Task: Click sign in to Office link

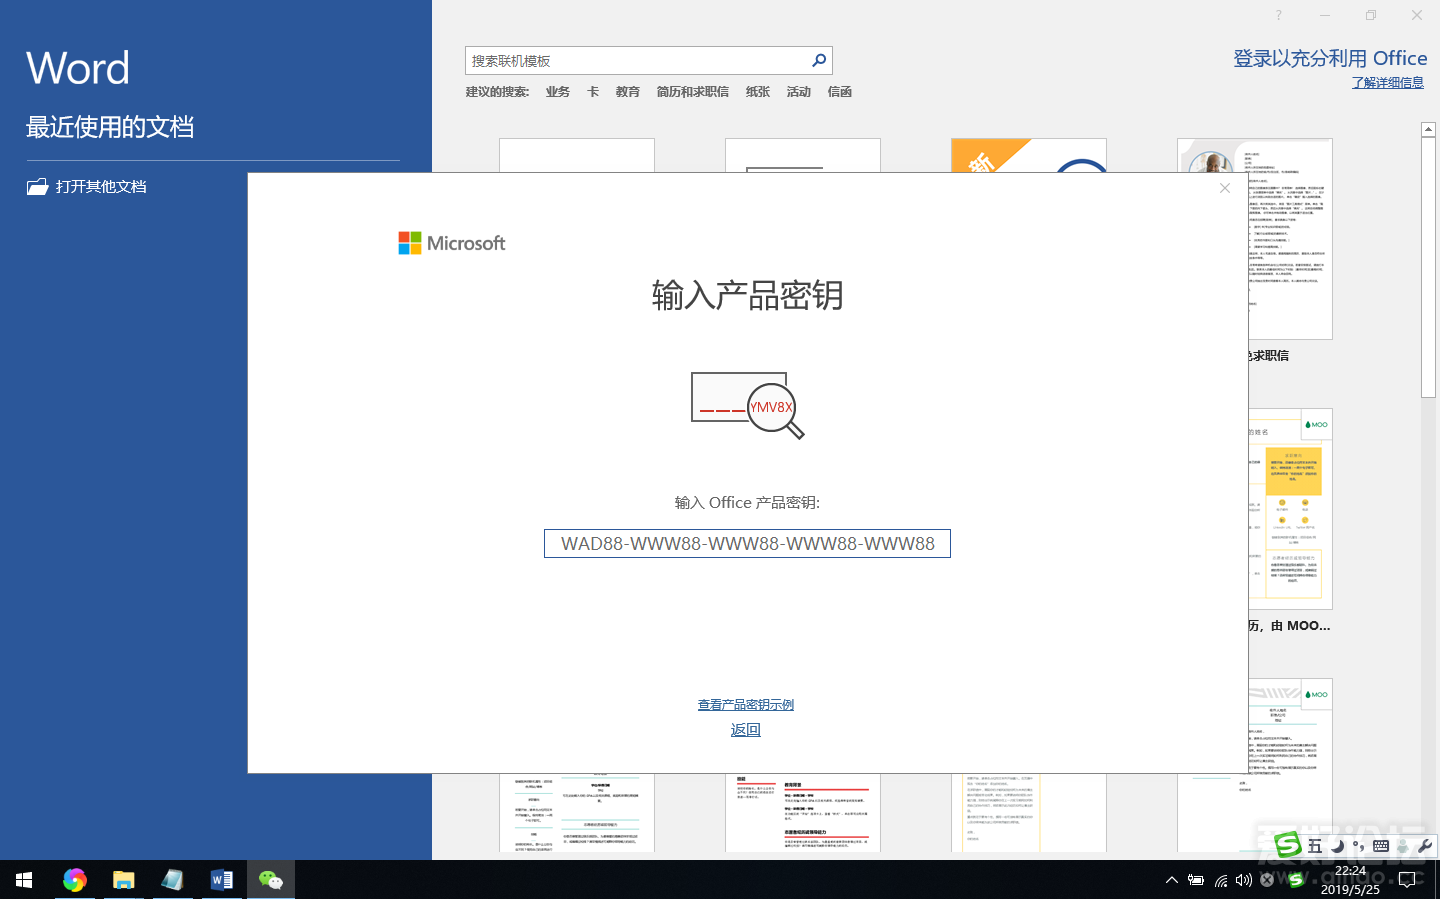Action: (x=1329, y=59)
